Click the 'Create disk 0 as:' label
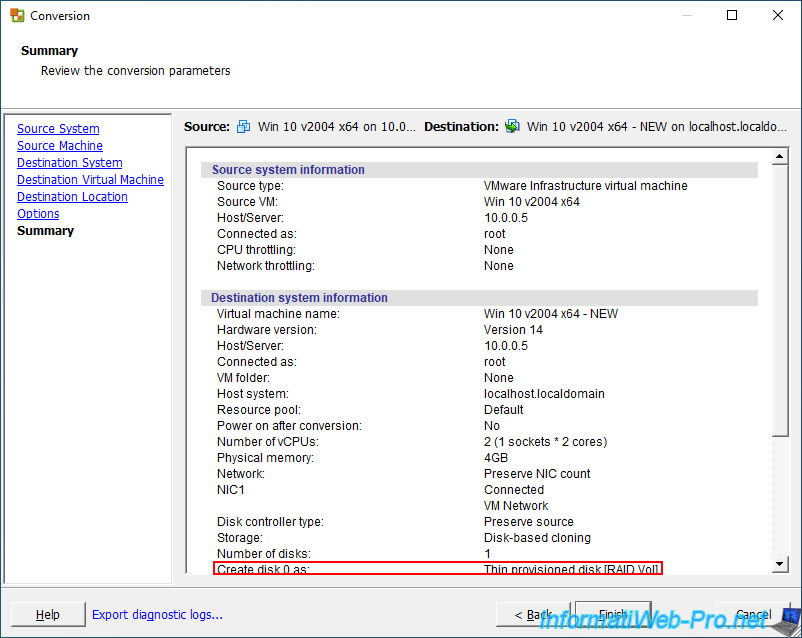Viewport: 802px width, 638px height. coord(263,569)
